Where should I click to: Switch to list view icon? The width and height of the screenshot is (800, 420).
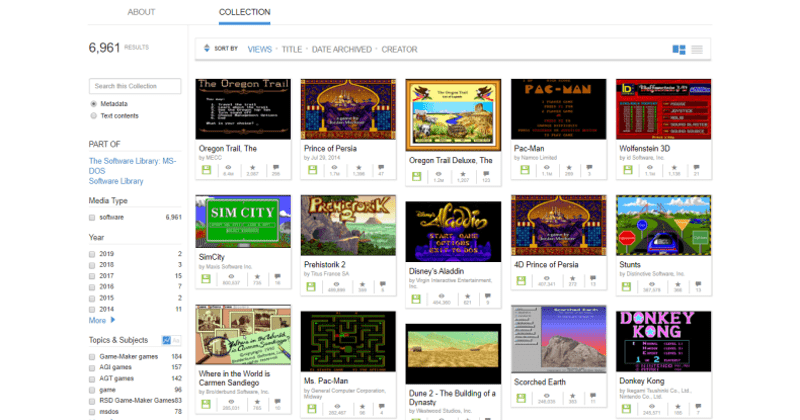(697, 50)
